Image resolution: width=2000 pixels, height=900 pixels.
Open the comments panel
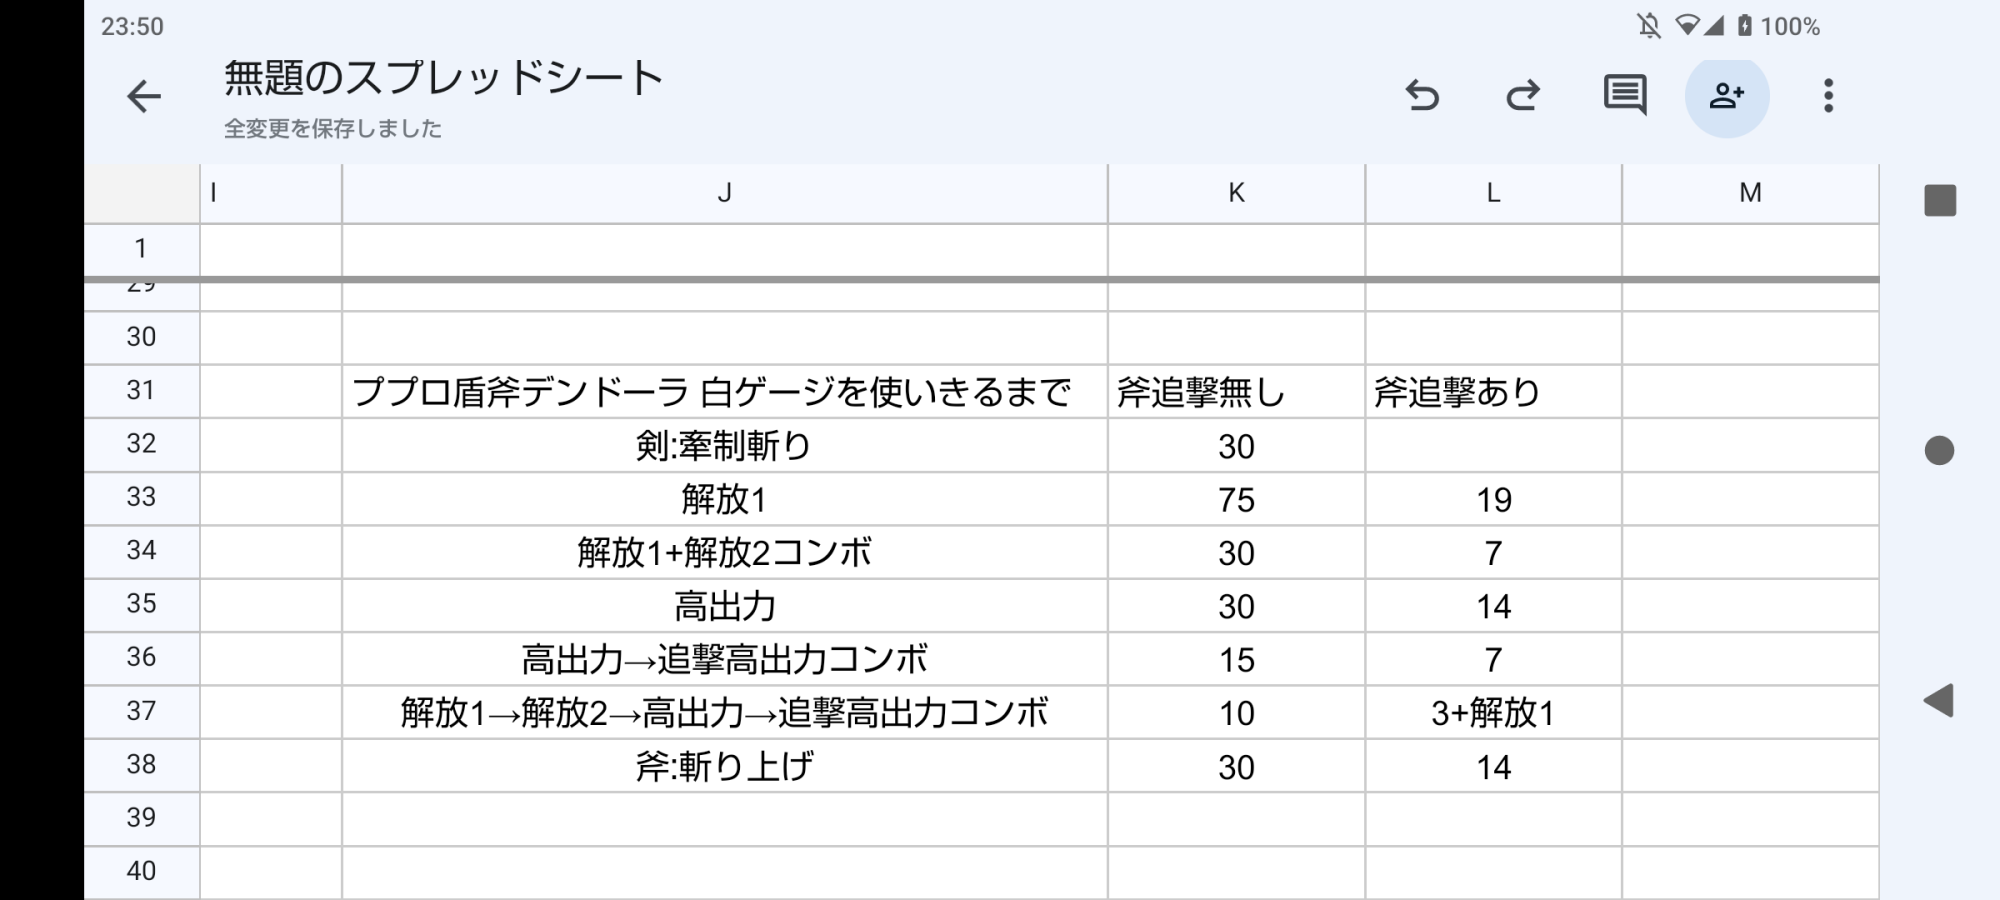[x=1624, y=96]
